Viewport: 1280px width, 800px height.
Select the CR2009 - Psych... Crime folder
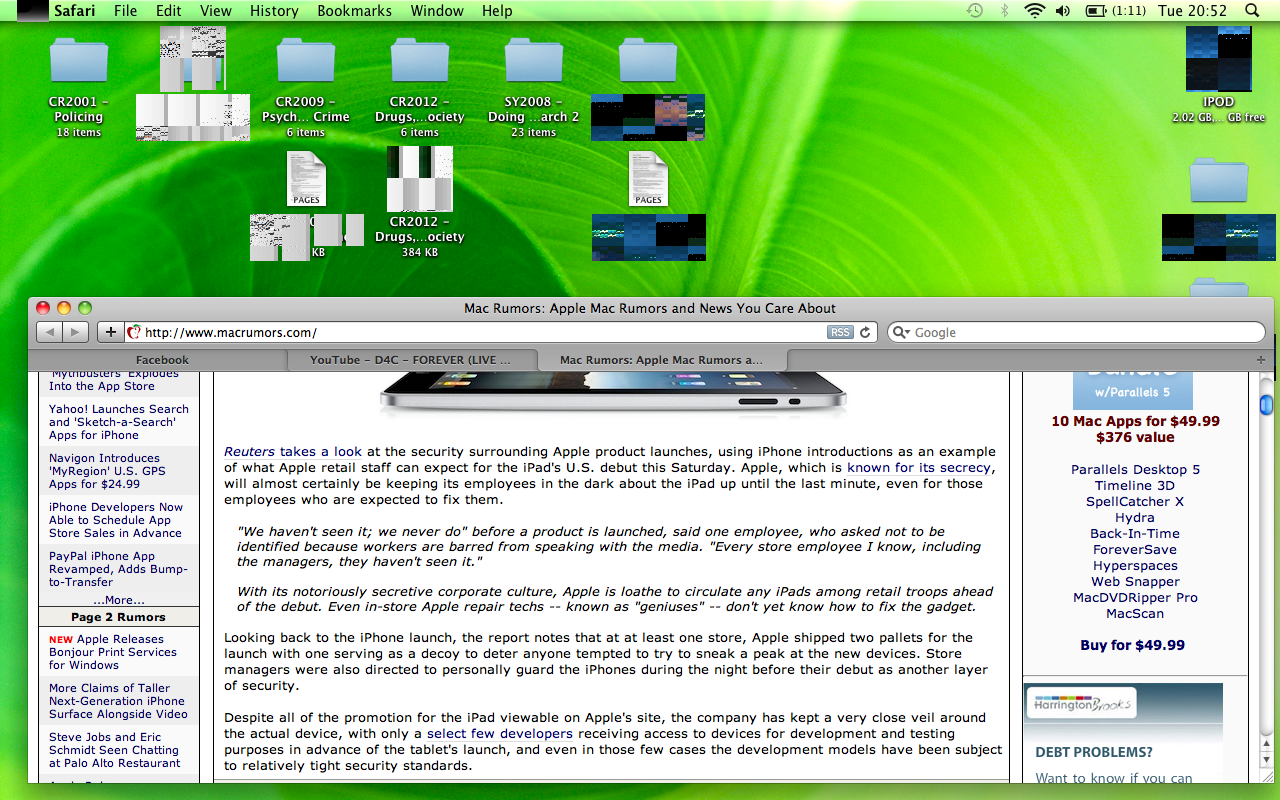click(305, 60)
